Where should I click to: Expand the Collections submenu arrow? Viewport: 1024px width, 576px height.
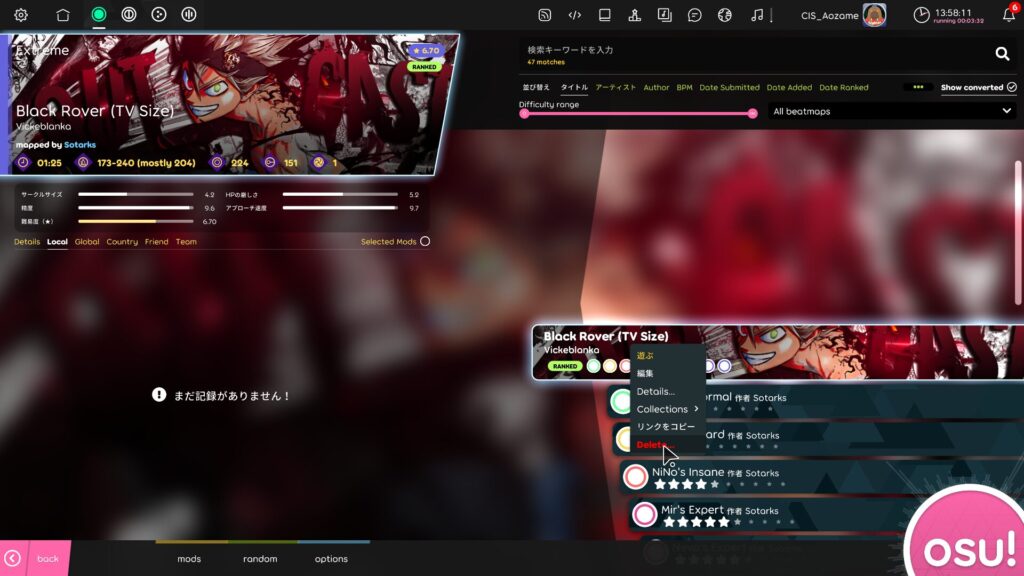pyautogui.click(x=696, y=409)
